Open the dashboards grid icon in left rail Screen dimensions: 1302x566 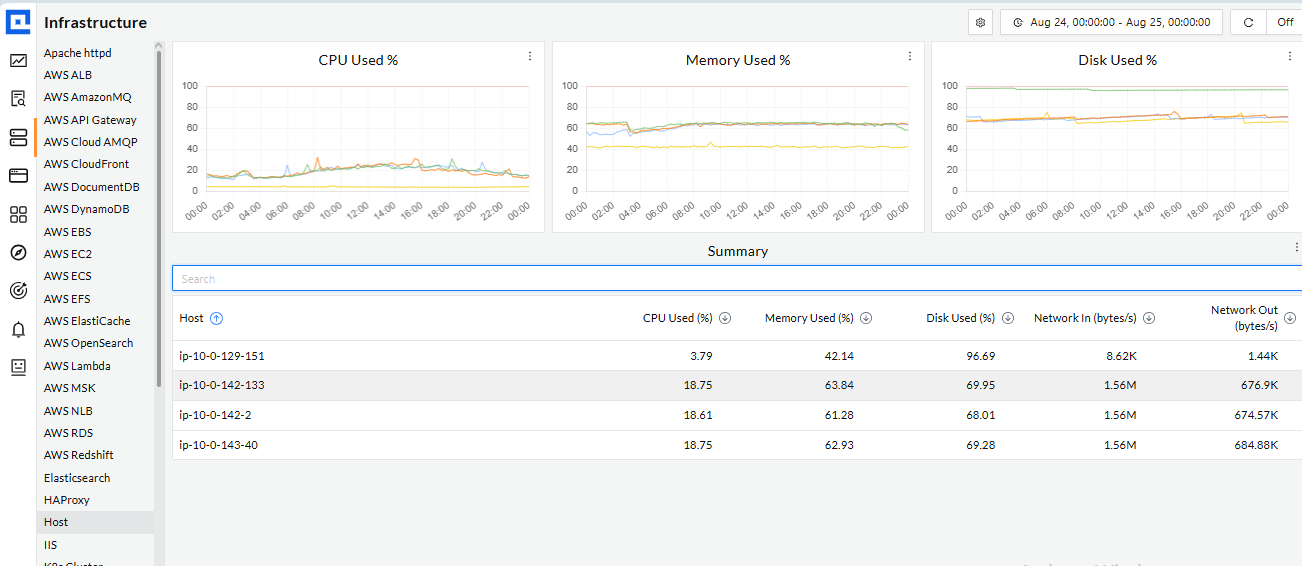[18, 214]
